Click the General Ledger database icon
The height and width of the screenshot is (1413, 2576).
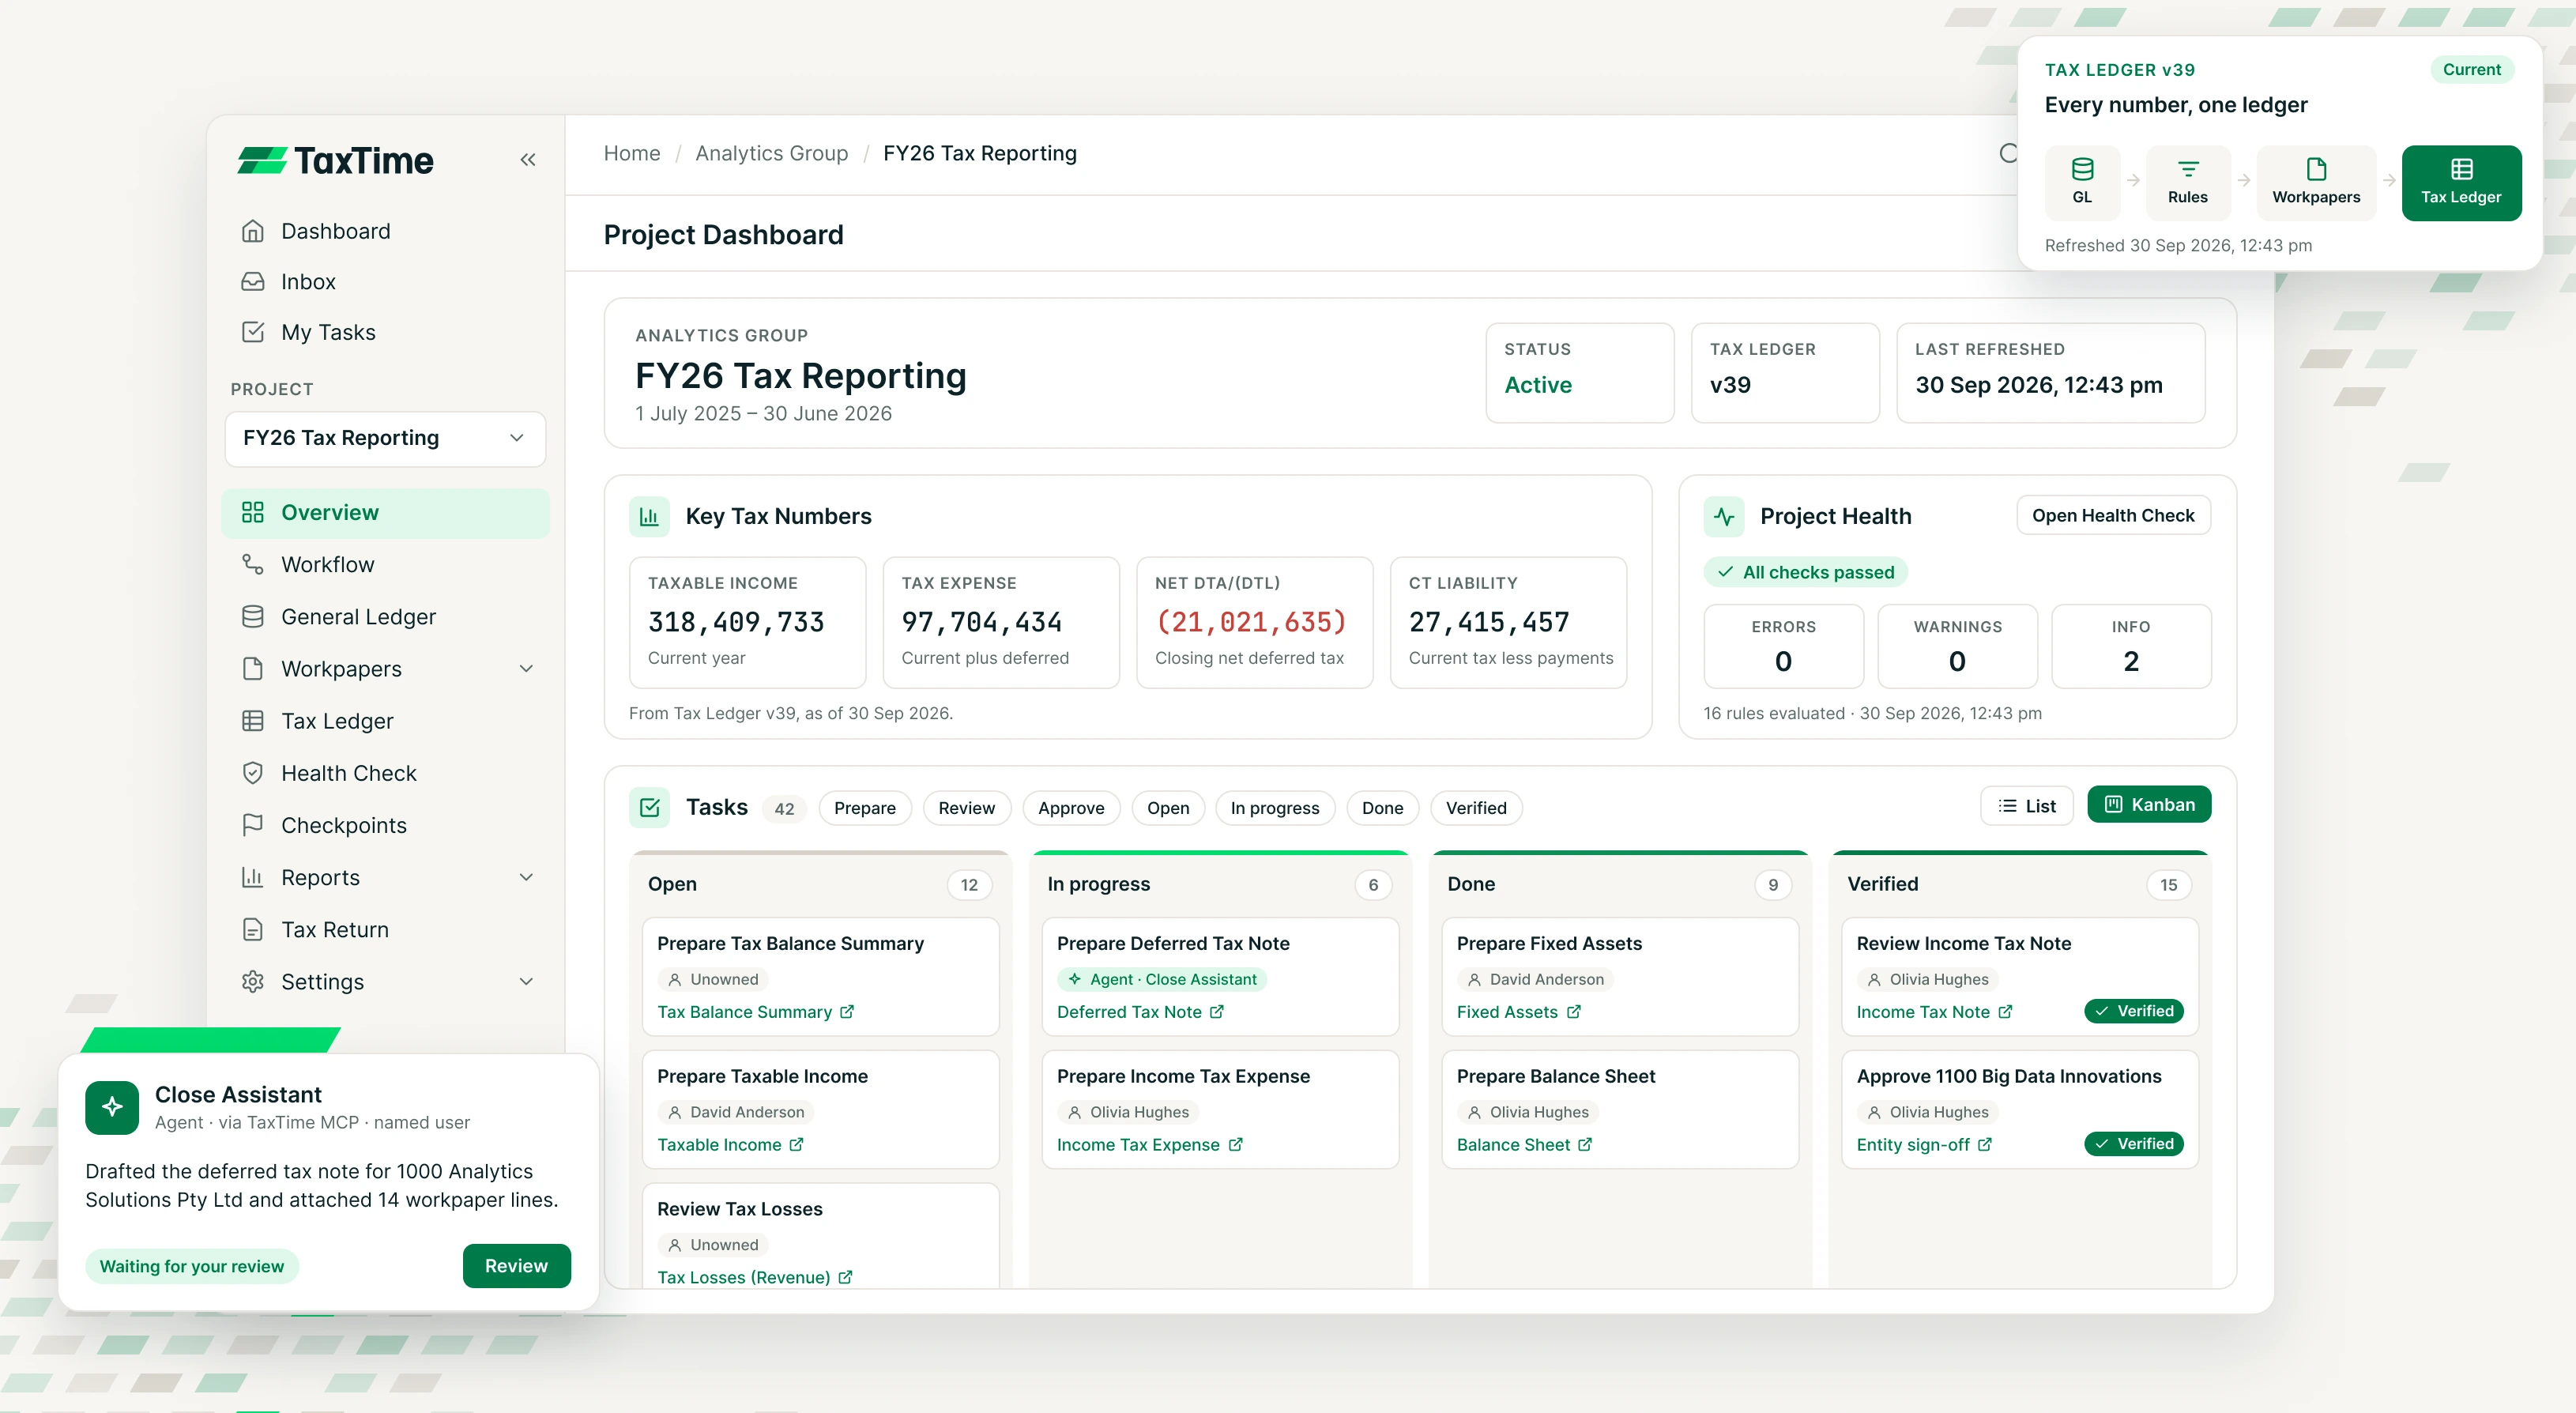tap(253, 616)
